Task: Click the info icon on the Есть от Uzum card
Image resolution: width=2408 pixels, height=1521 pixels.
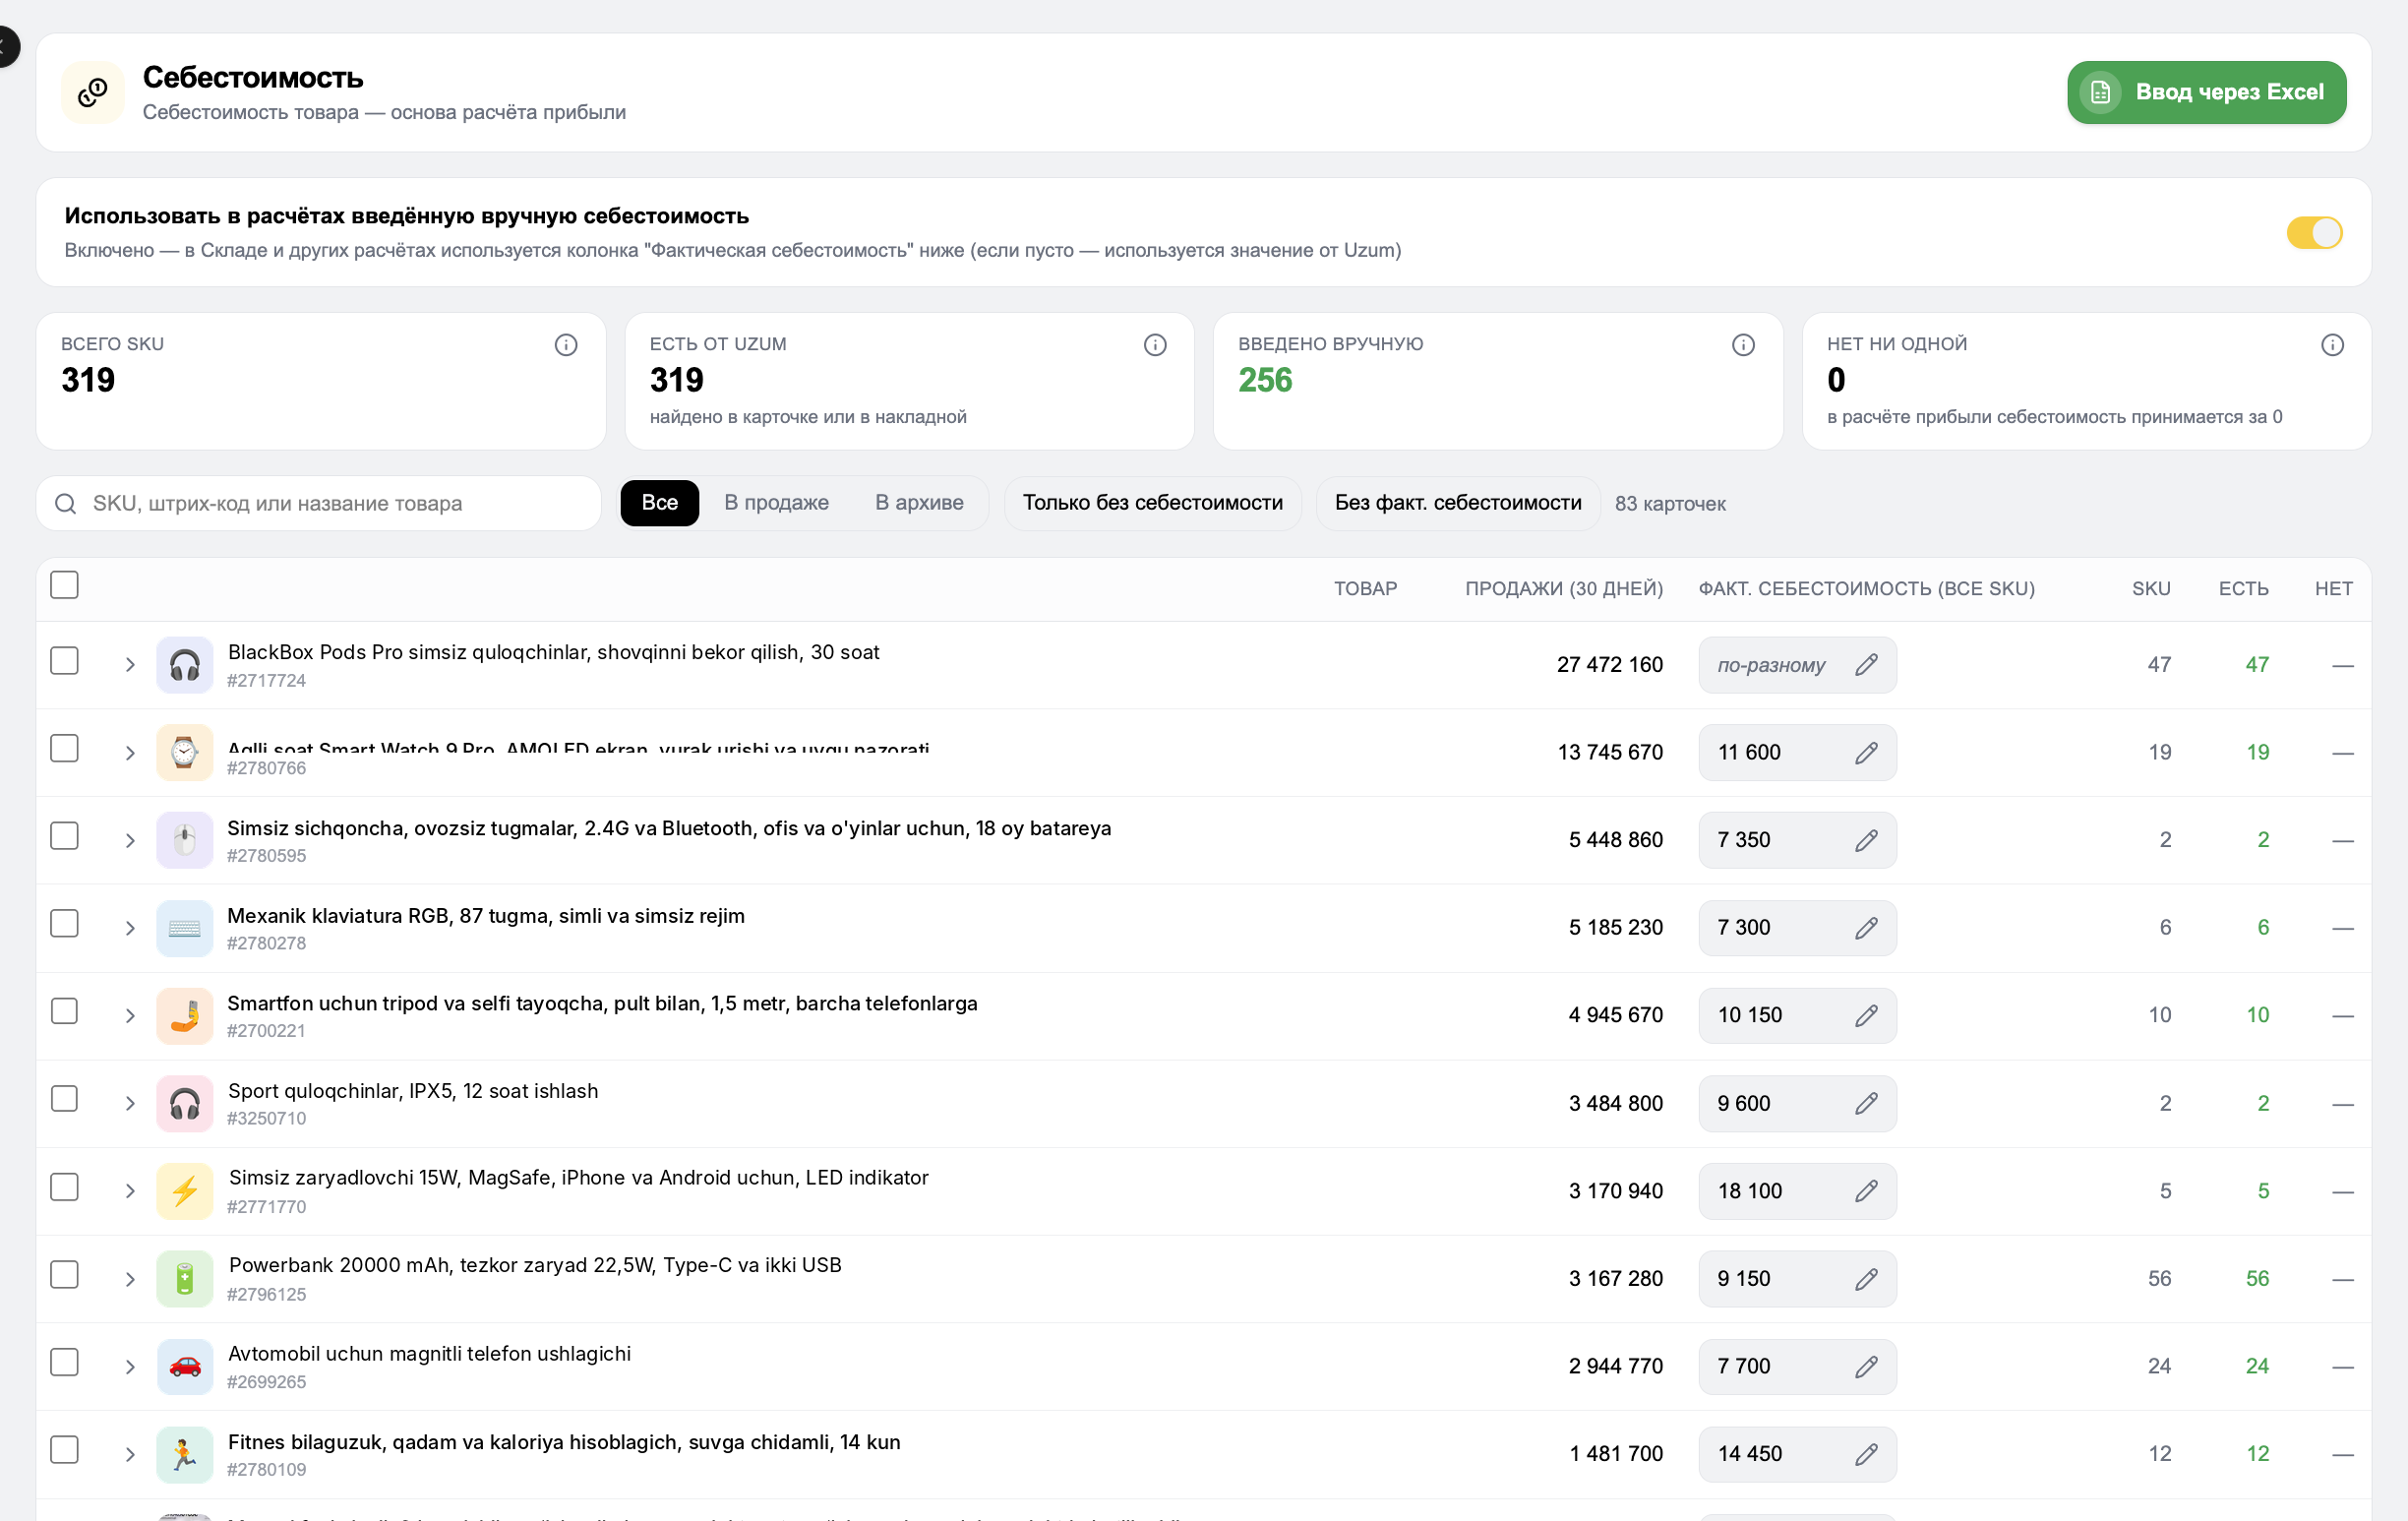Action: coord(1155,345)
